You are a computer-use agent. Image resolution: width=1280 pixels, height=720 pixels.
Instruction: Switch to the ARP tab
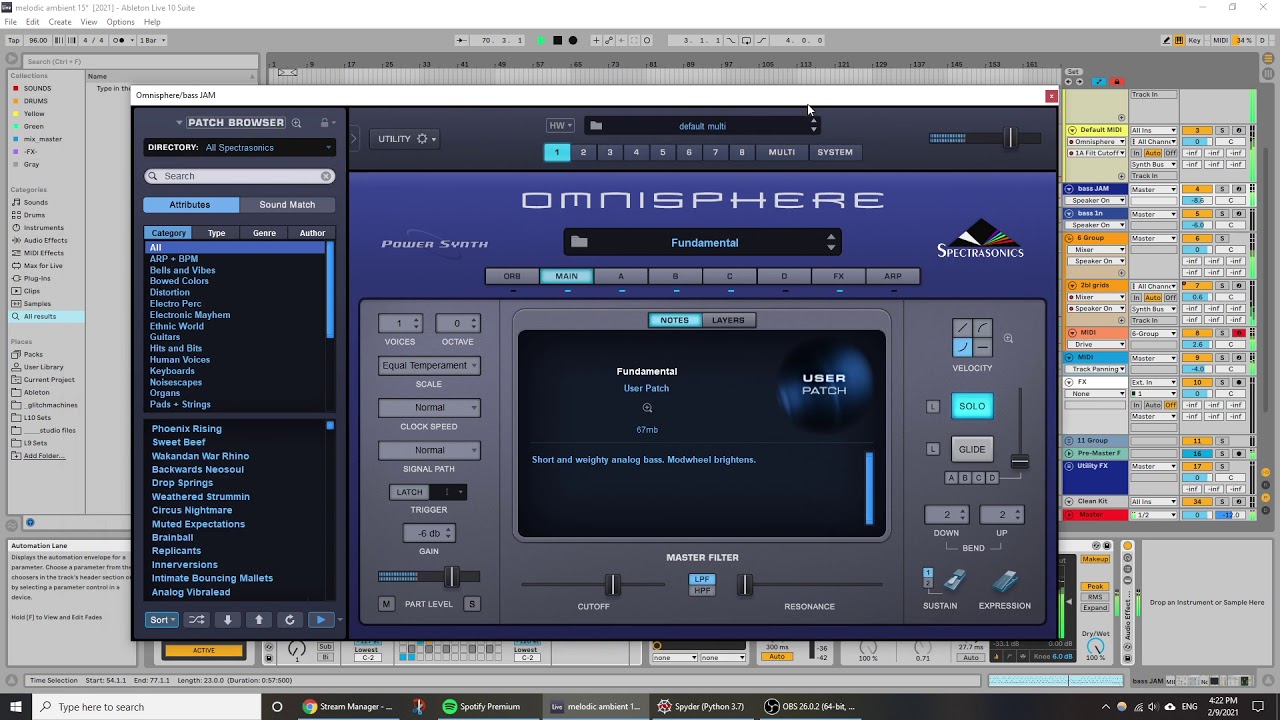coord(893,276)
